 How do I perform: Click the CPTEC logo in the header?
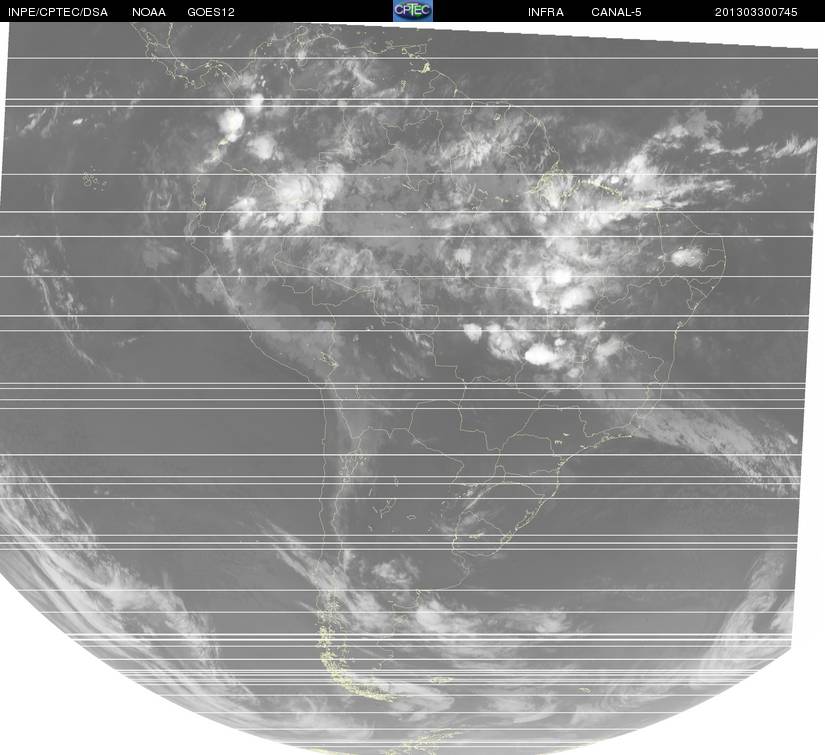pos(412,11)
